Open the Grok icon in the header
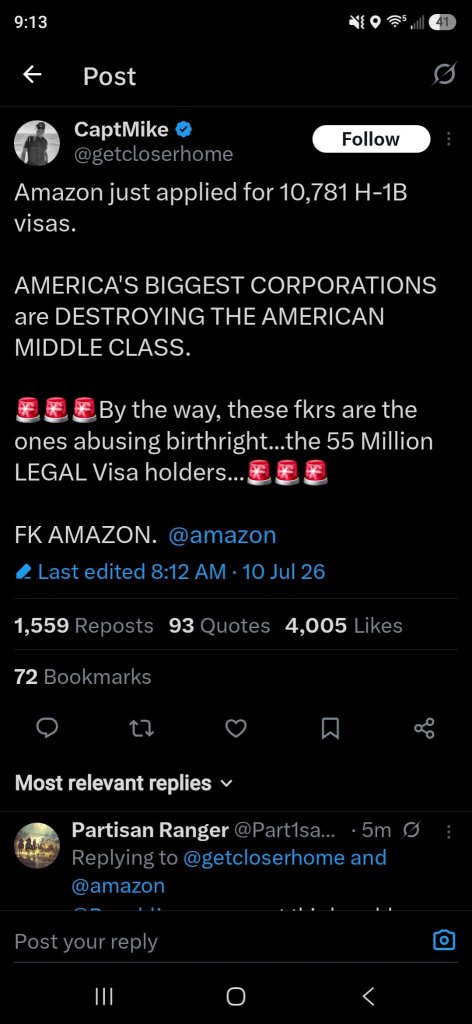Image resolution: width=472 pixels, height=1024 pixels. tap(445, 76)
